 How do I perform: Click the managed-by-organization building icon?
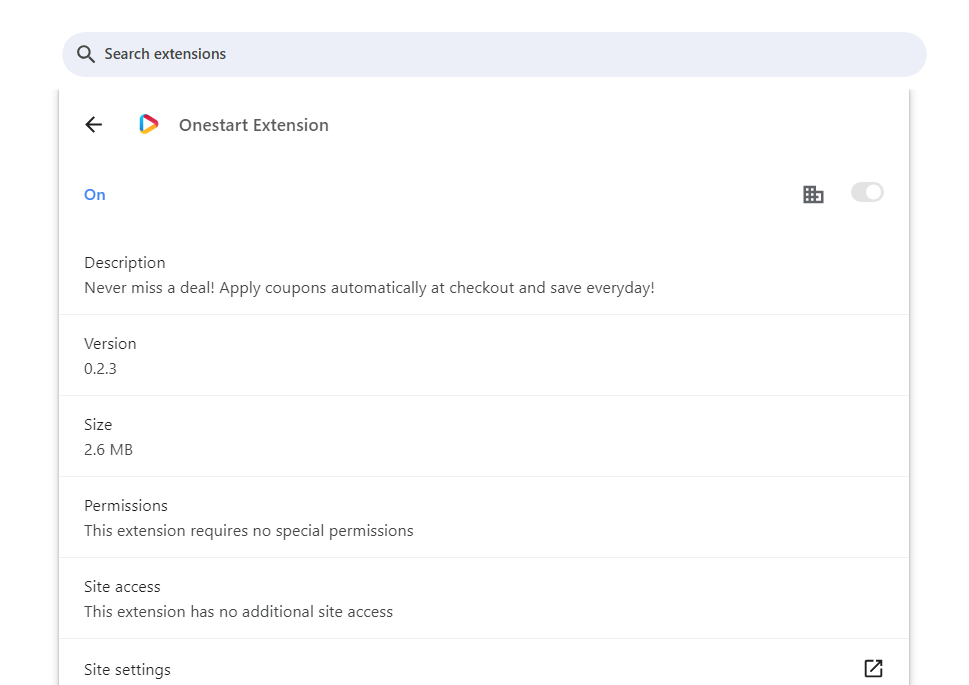pyautogui.click(x=813, y=194)
